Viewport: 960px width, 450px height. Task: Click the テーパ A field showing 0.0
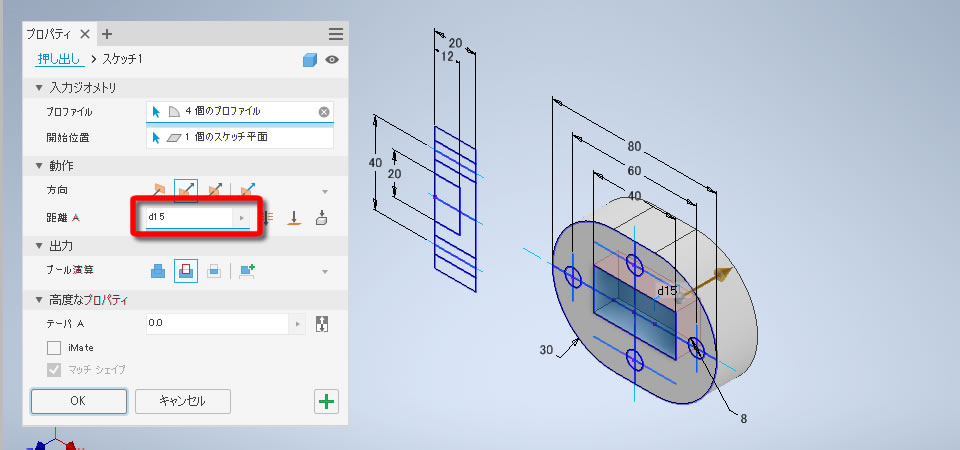(217, 324)
